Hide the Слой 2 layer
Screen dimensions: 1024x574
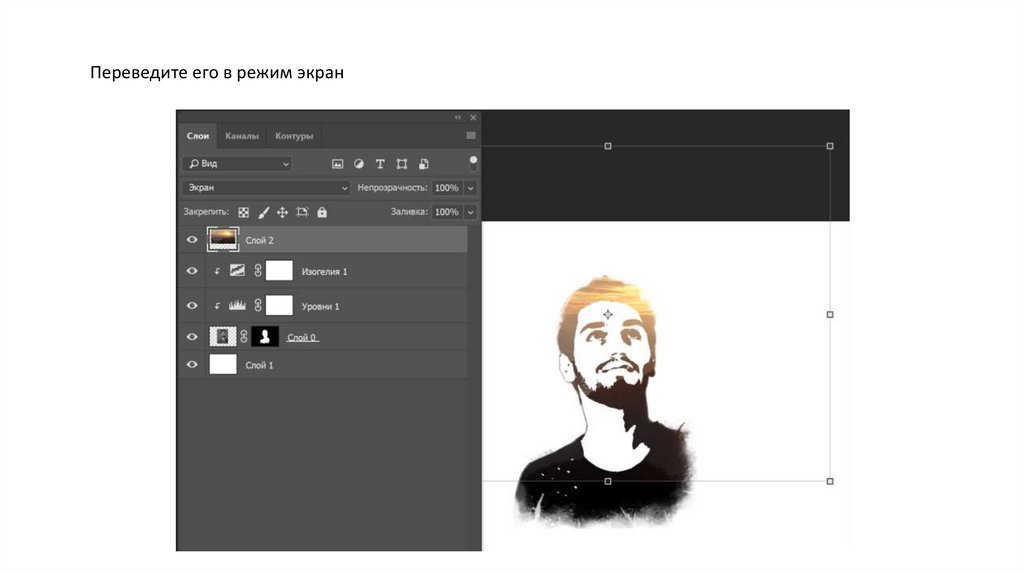tap(192, 240)
